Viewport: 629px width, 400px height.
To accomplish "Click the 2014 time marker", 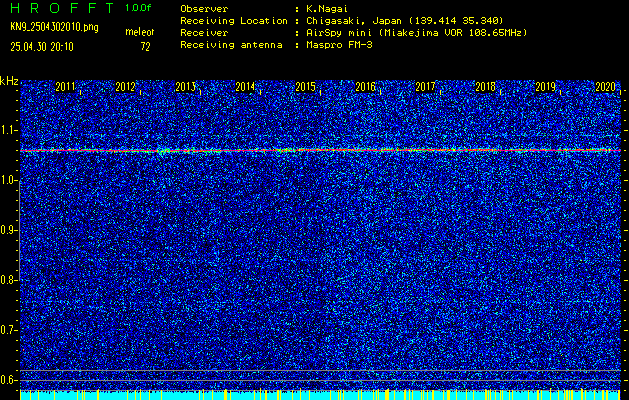I will pyautogui.click(x=245, y=87).
